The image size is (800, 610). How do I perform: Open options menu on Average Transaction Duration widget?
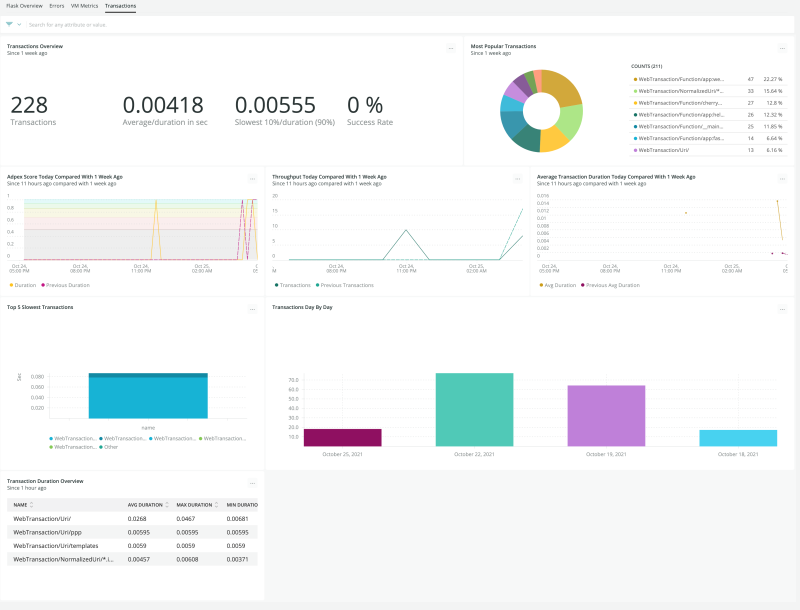point(784,177)
